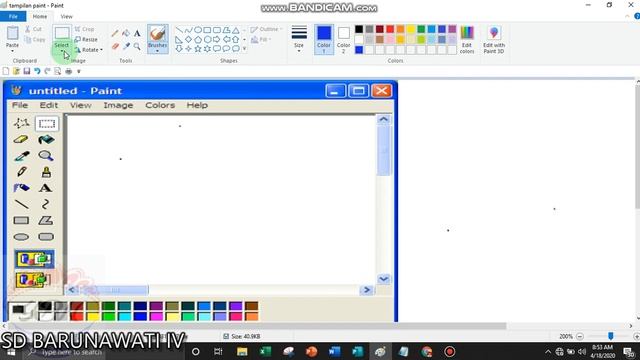
Task: Click Print icon in Quick Access Toolbar
Action: [69, 71]
